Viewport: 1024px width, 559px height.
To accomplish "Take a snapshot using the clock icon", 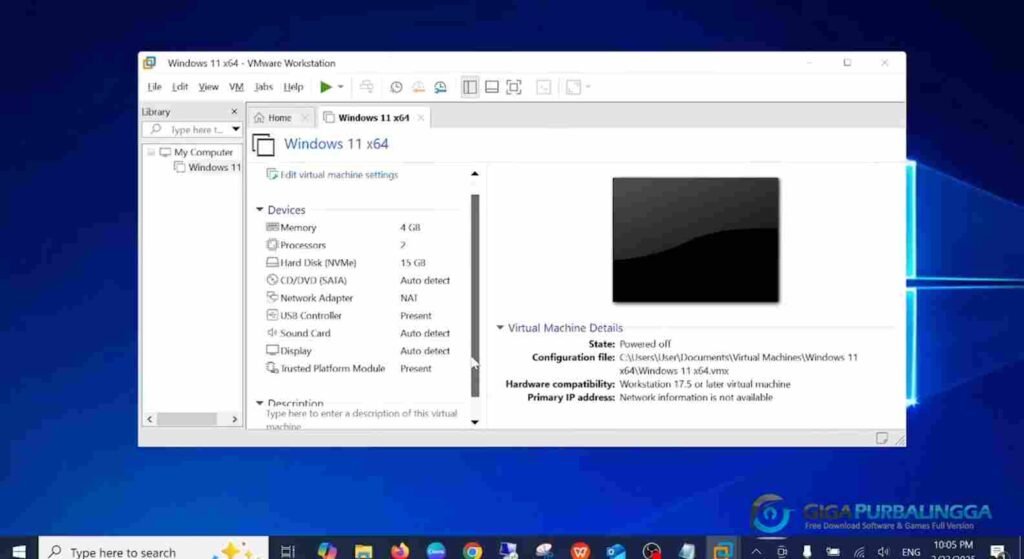I will coord(396,87).
